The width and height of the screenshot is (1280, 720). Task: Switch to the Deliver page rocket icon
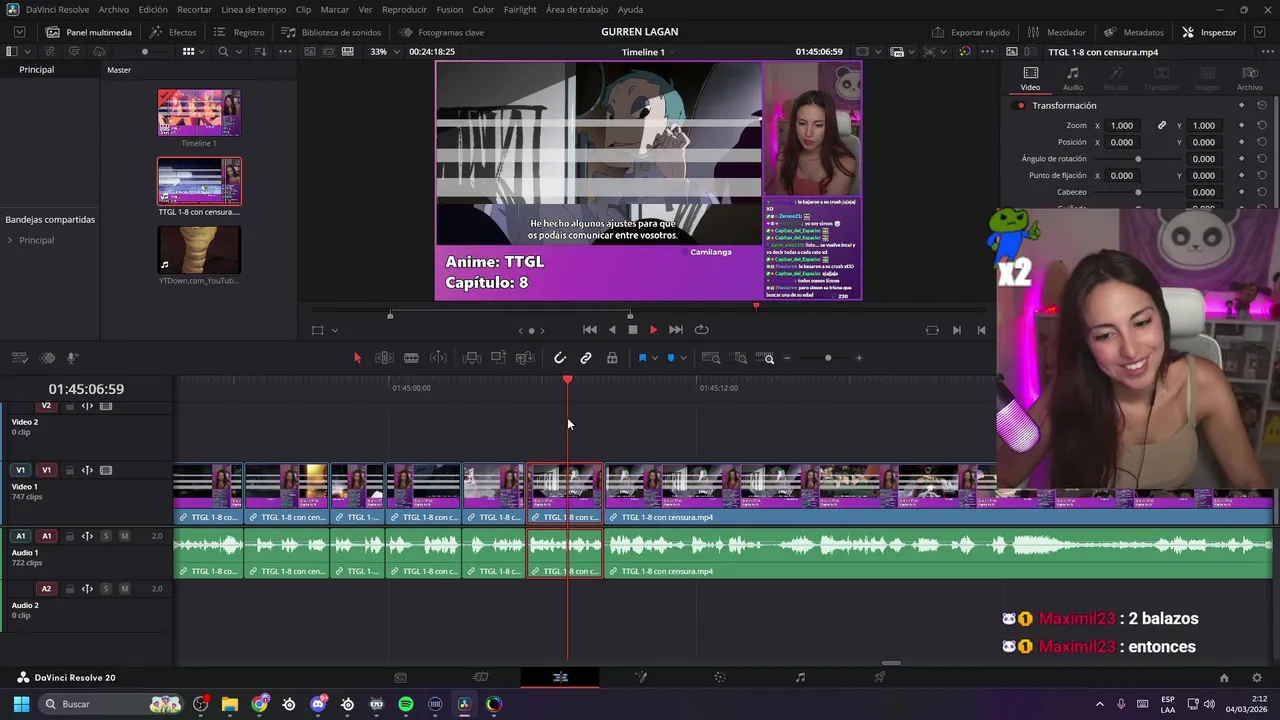click(880, 677)
